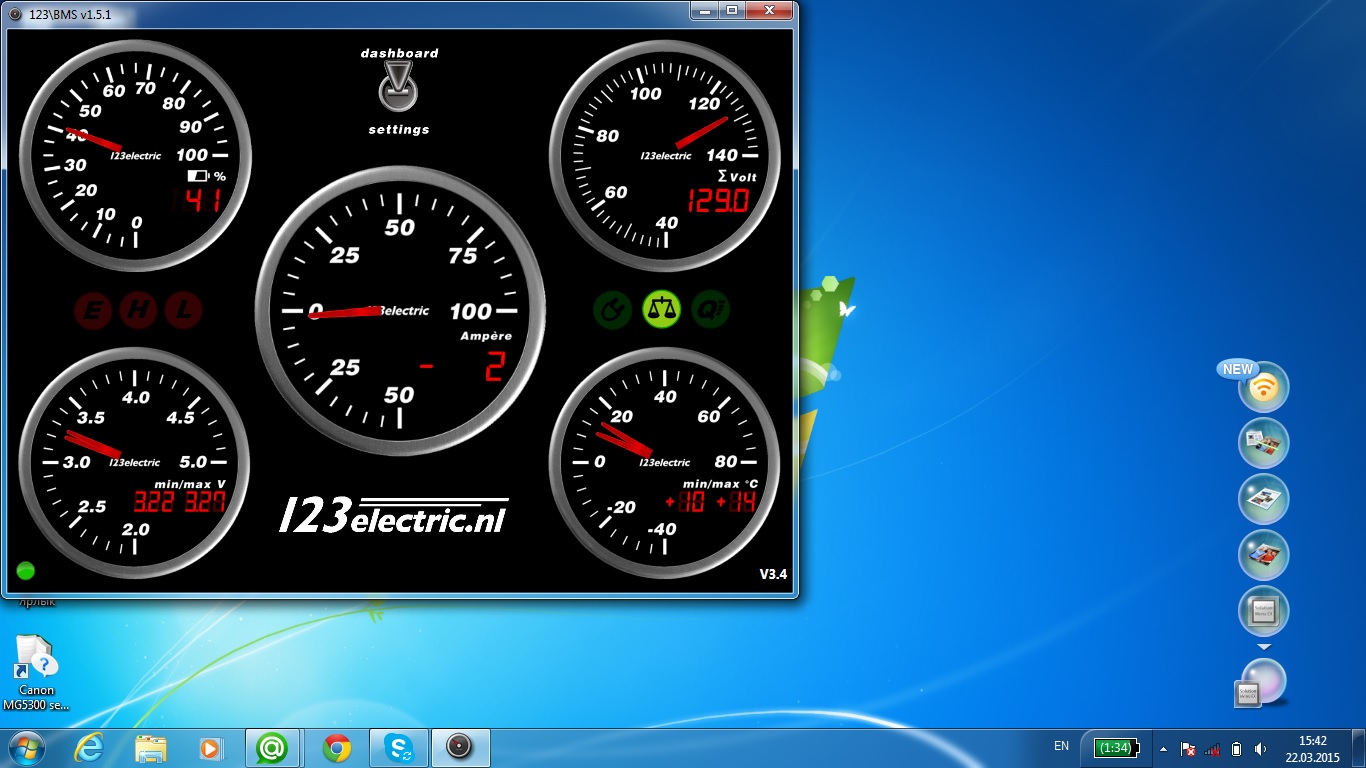Flip the dashboard/settings toggle switch
1366x768 pixels.
pyautogui.click(x=398, y=89)
